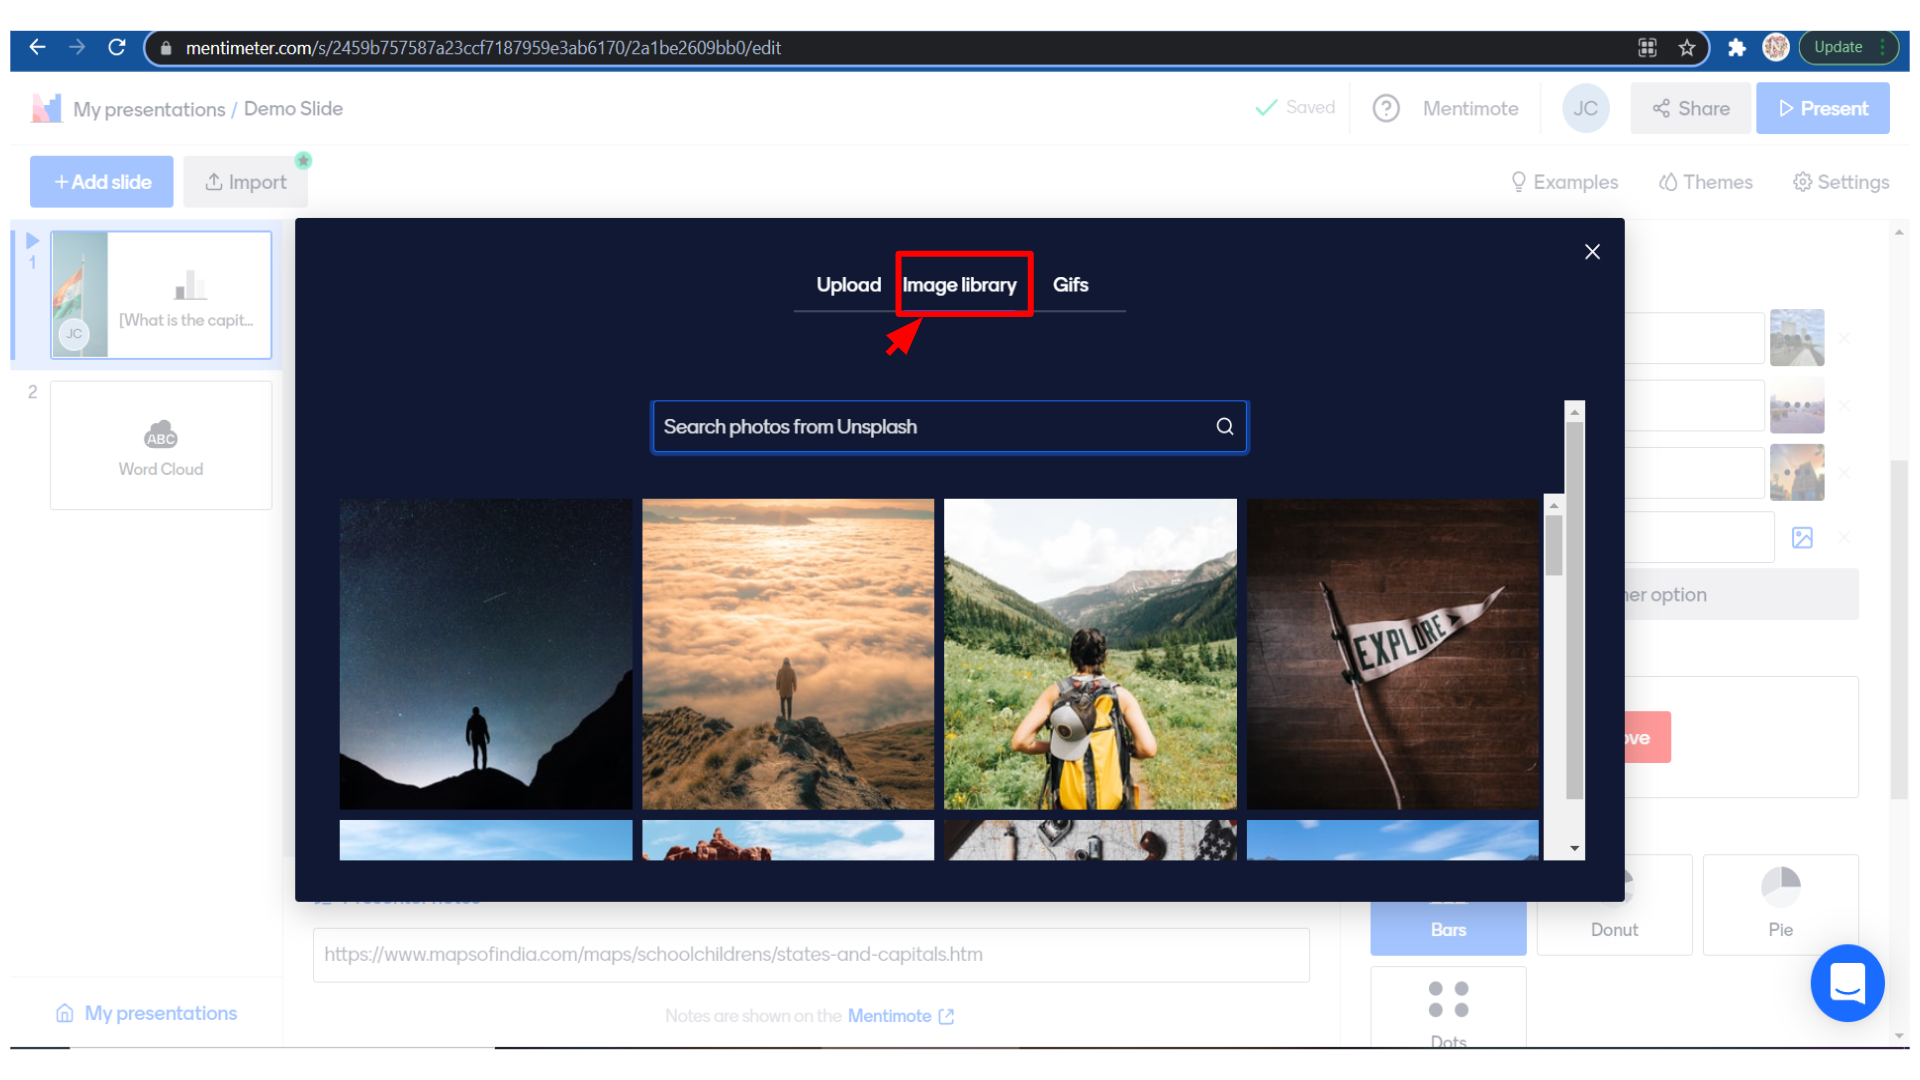Open the help question mark icon

(1386, 108)
